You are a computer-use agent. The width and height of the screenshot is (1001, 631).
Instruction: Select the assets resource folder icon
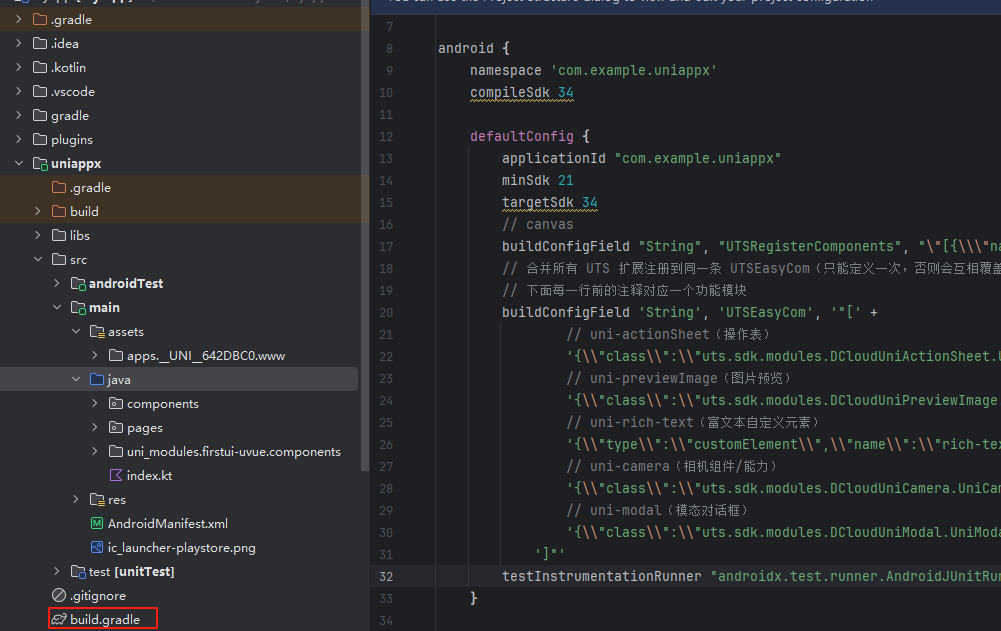click(98, 332)
